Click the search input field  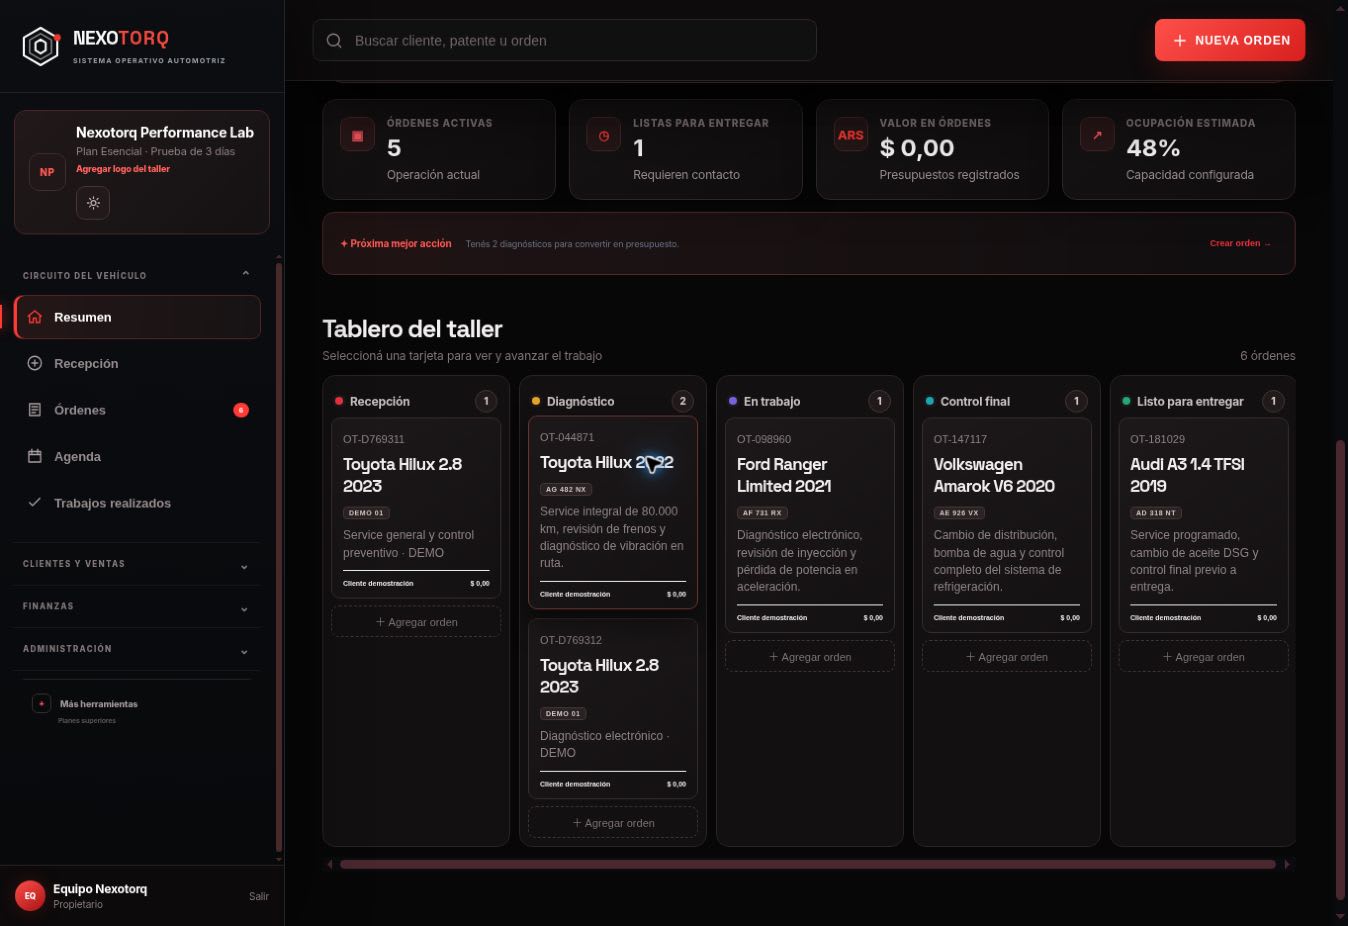pyautogui.click(x=564, y=40)
